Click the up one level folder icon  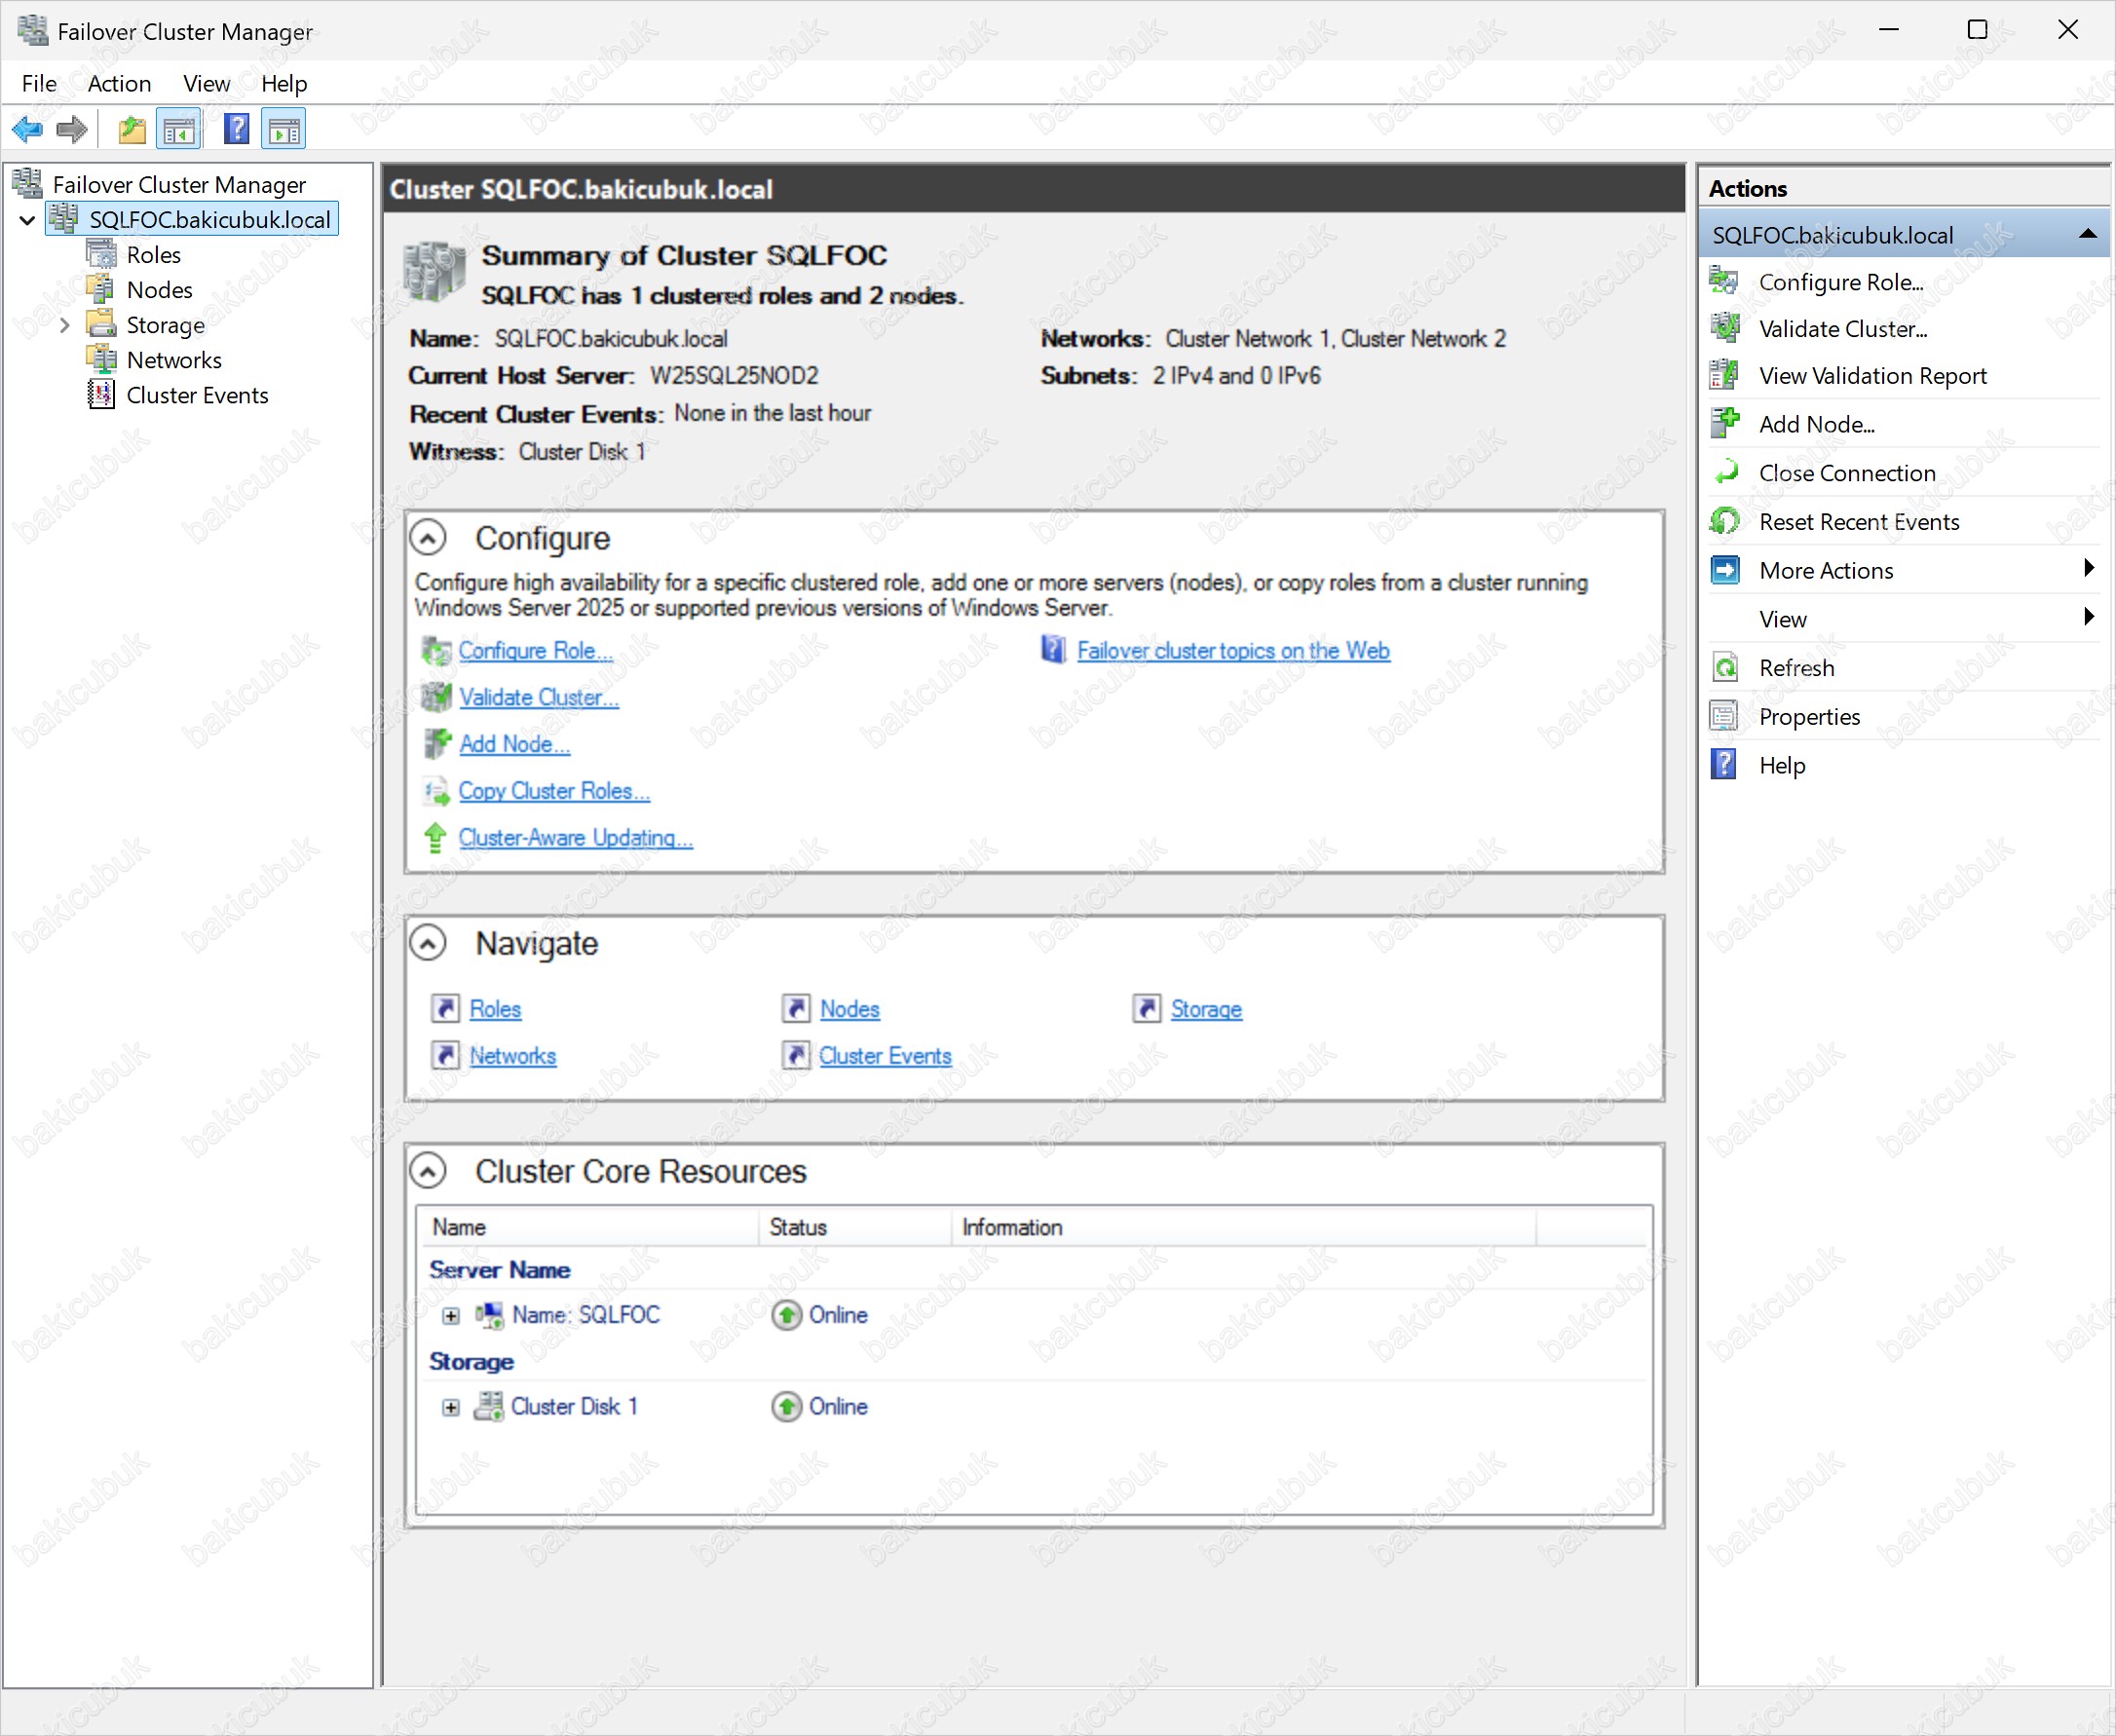pos(131,129)
